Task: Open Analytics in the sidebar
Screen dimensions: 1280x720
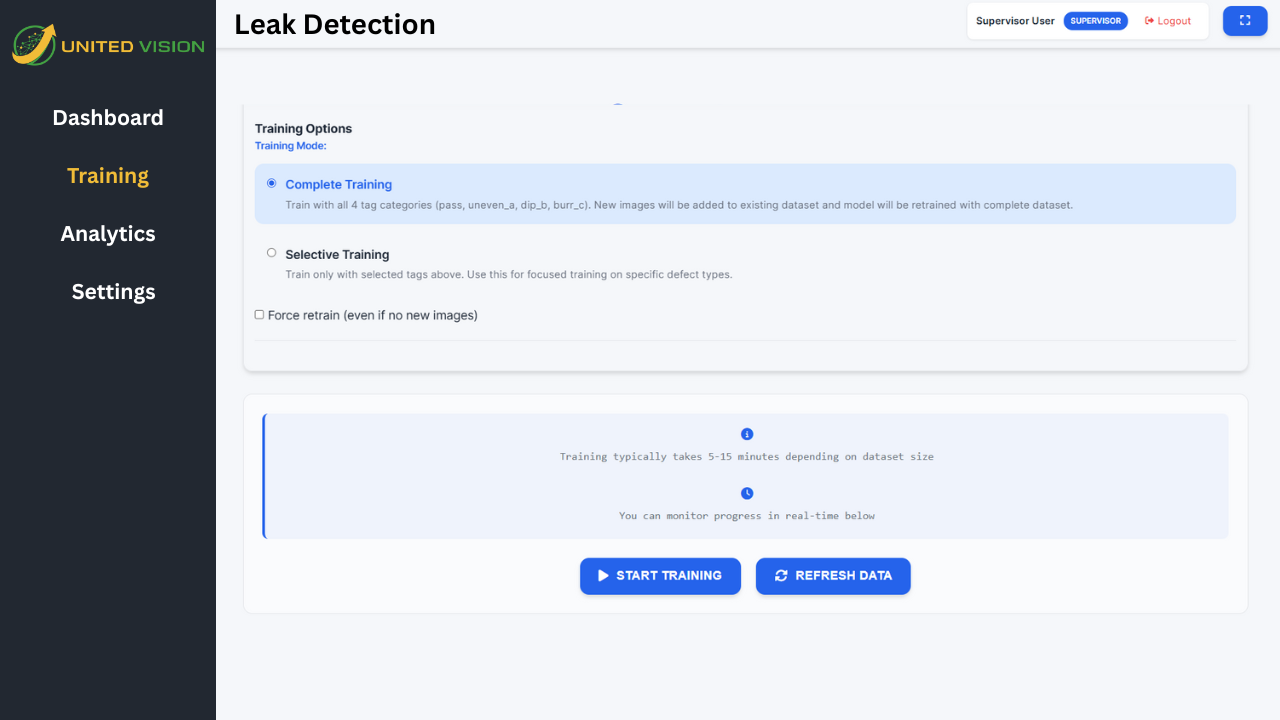Action: 108,234
